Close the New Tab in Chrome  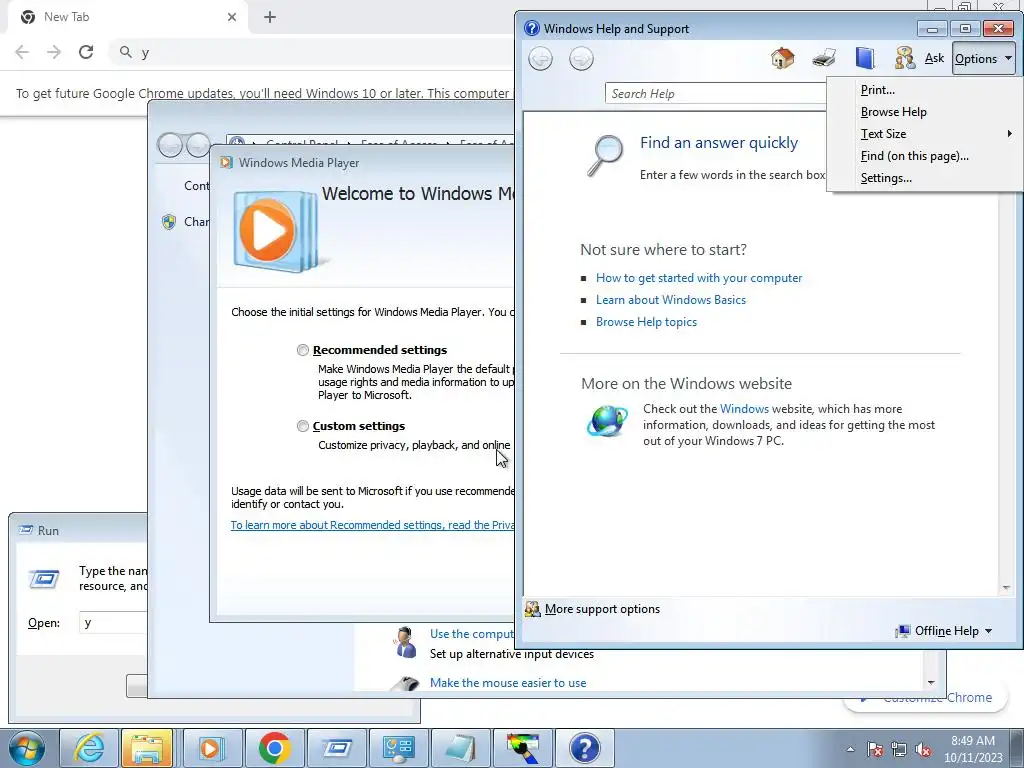pyautogui.click(x=232, y=17)
